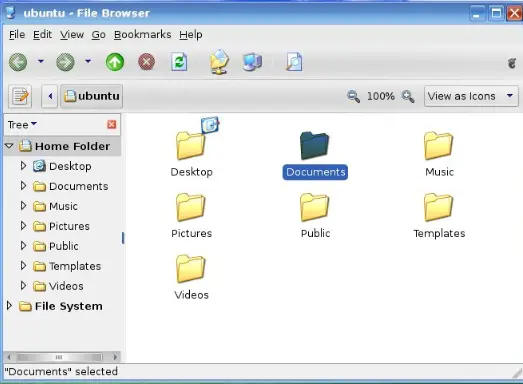The height and width of the screenshot is (384, 523).
Task: Click the green Up directory arrow
Action: tap(115, 62)
